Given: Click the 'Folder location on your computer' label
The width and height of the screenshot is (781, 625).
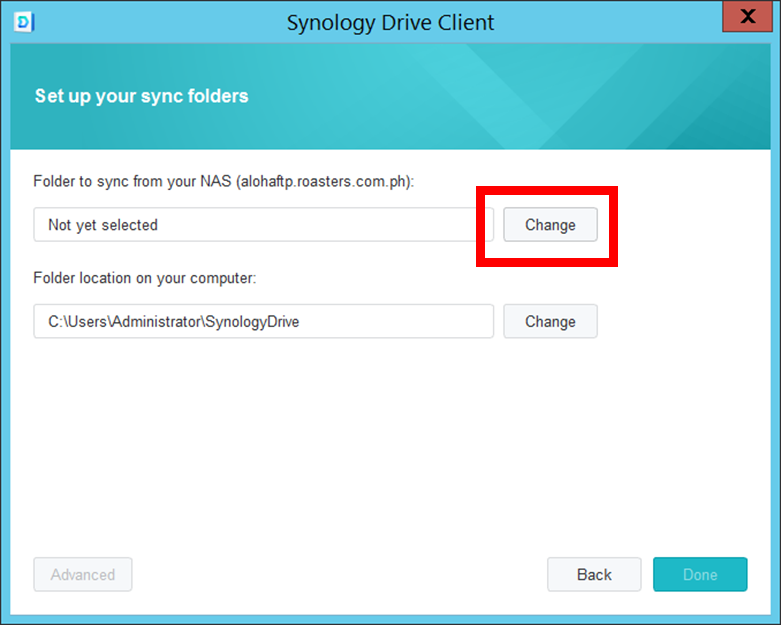Looking at the screenshot, I should pos(145,278).
